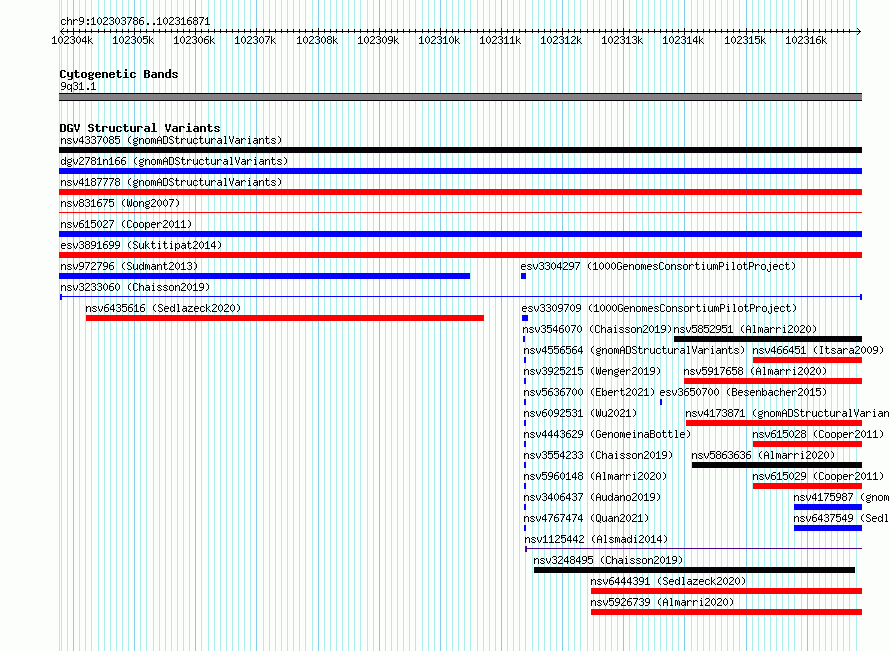Open variant dgv2781n166 label

[174, 161]
